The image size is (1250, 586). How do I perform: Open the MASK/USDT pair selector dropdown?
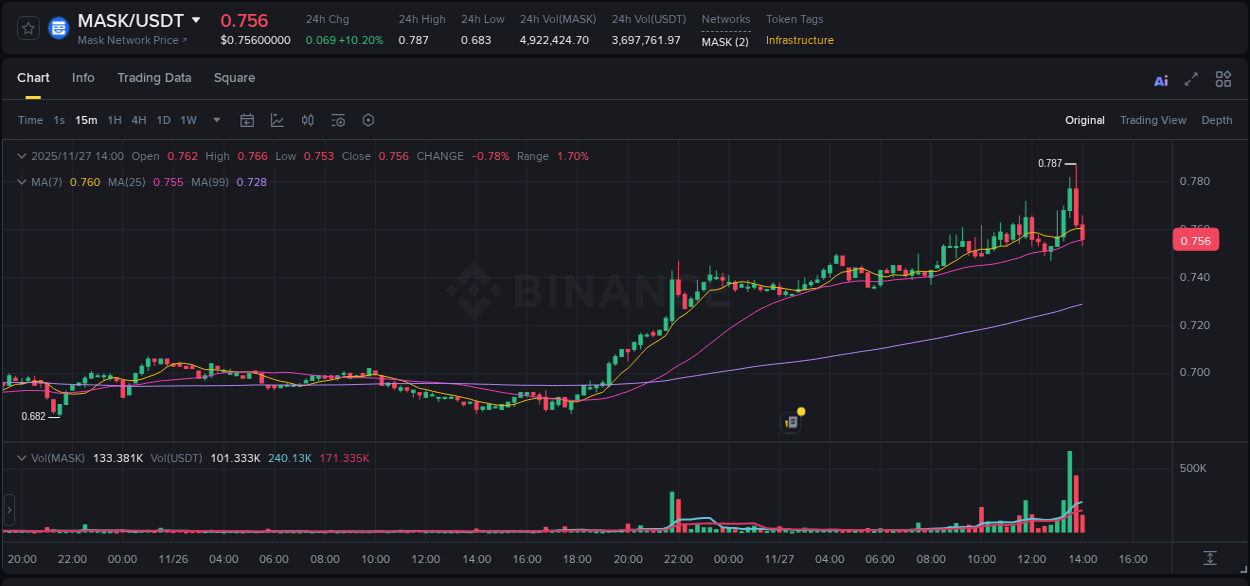tap(197, 20)
